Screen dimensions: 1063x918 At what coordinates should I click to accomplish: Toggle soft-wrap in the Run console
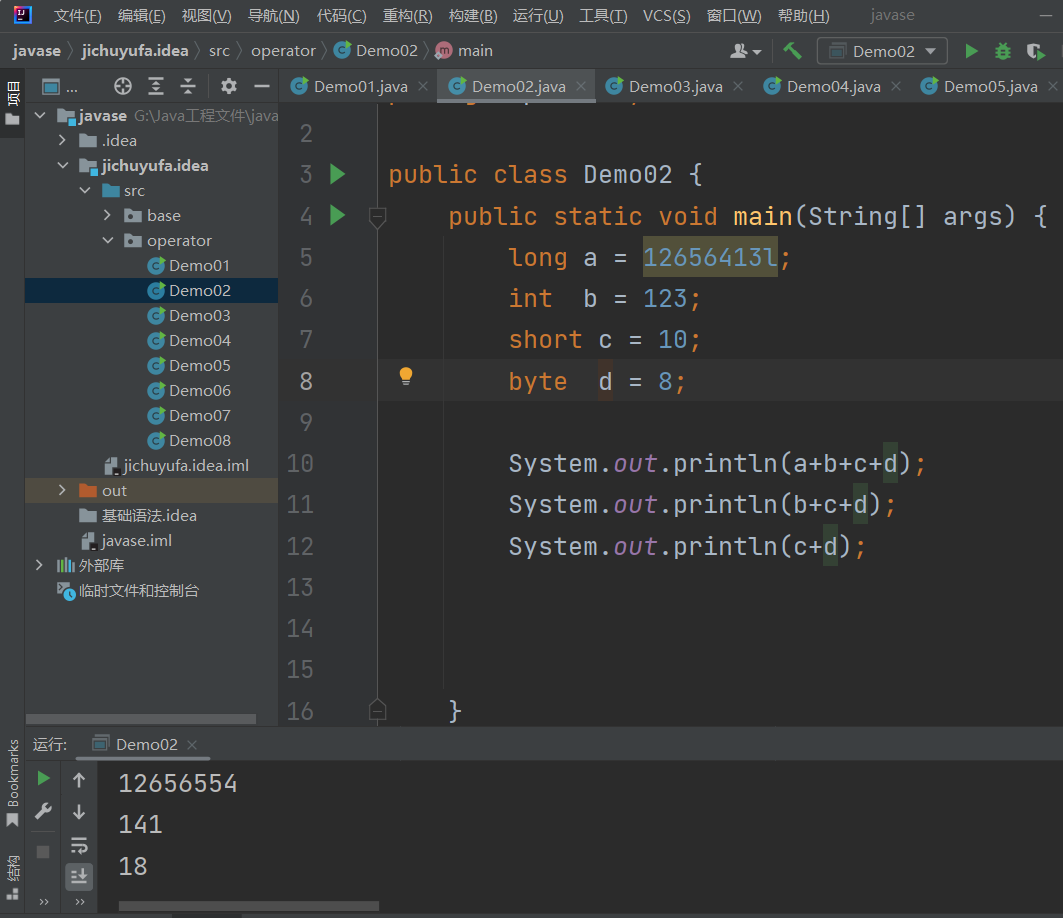point(79,845)
